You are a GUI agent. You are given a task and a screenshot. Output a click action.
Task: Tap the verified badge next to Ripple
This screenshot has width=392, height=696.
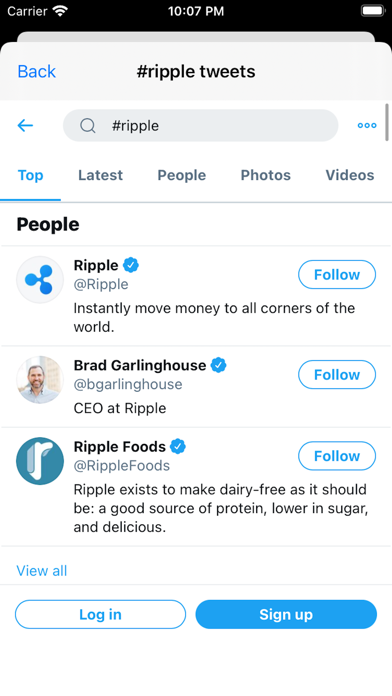131,265
